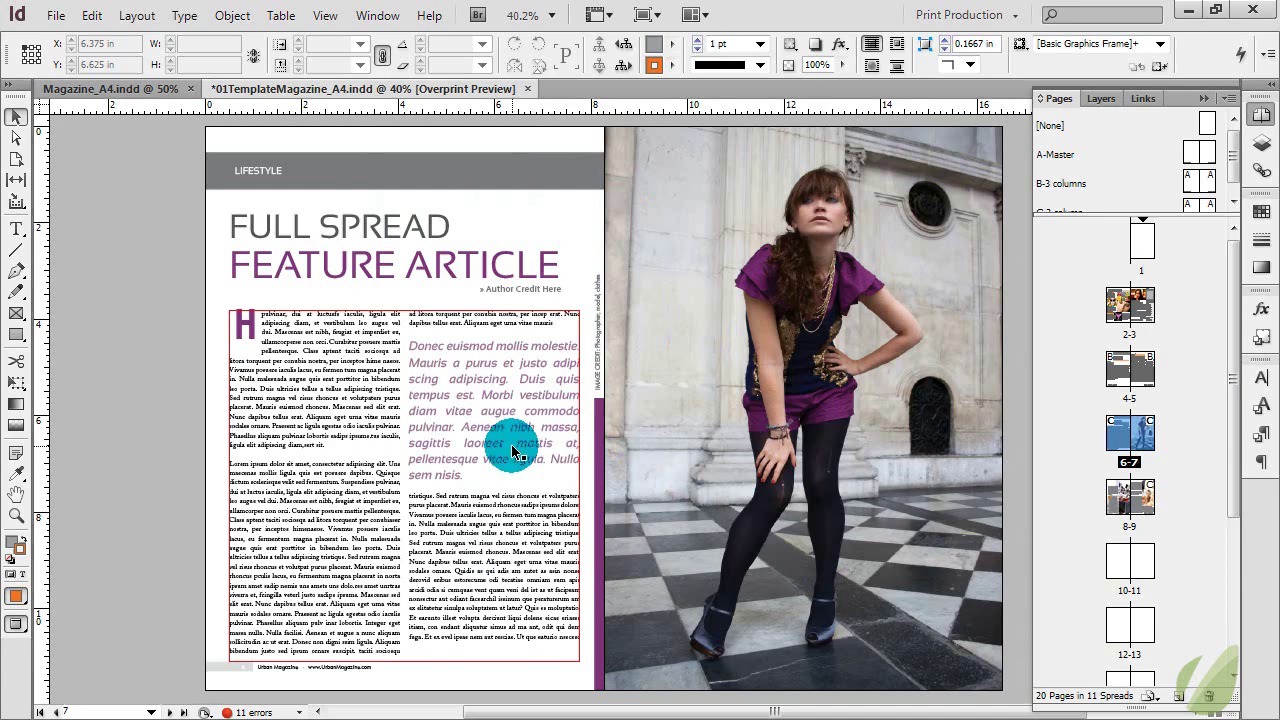Viewport: 1280px width, 720px height.
Task: Expand the Basic Graphics Frame style dropdown
Action: 1160,45
